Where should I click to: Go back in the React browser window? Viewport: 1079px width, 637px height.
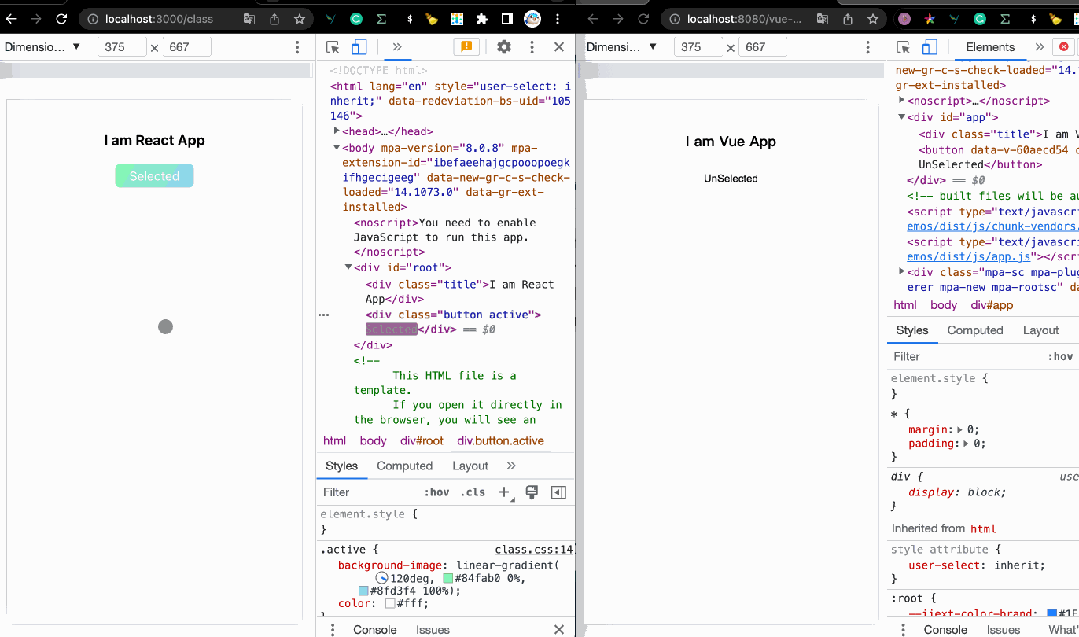click(11, 19)
